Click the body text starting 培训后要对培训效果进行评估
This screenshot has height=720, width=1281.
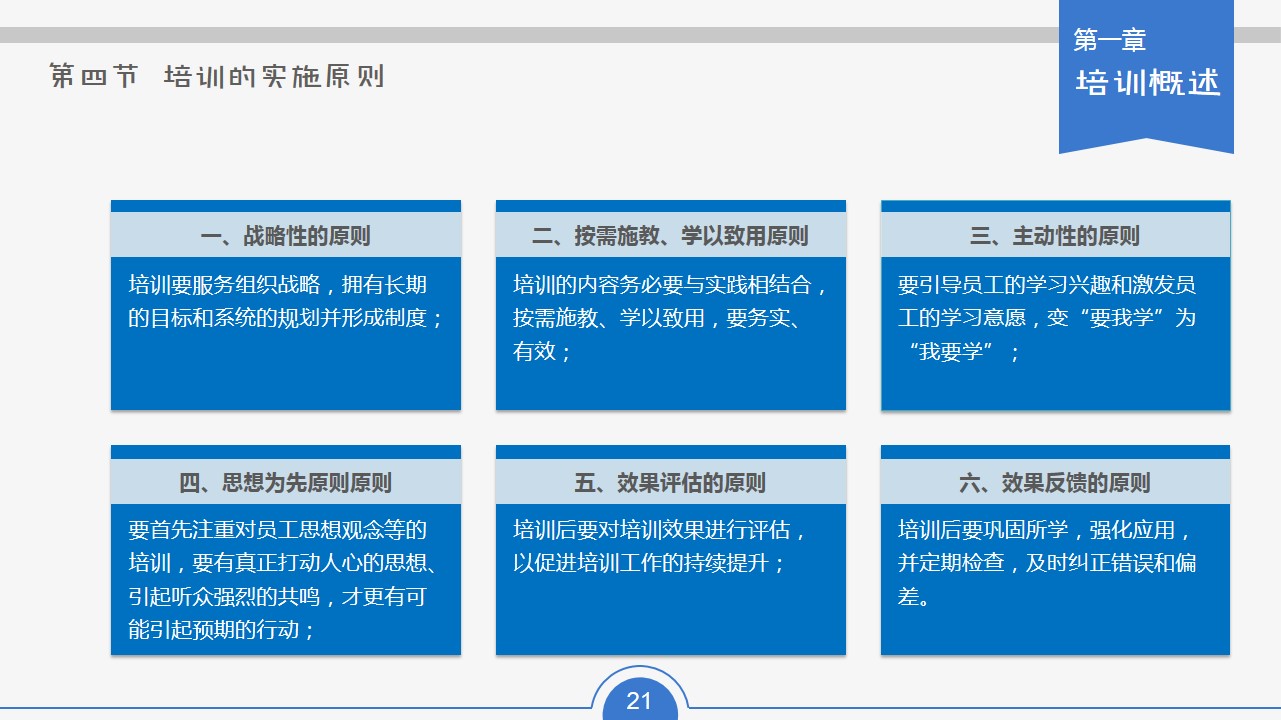661,547
